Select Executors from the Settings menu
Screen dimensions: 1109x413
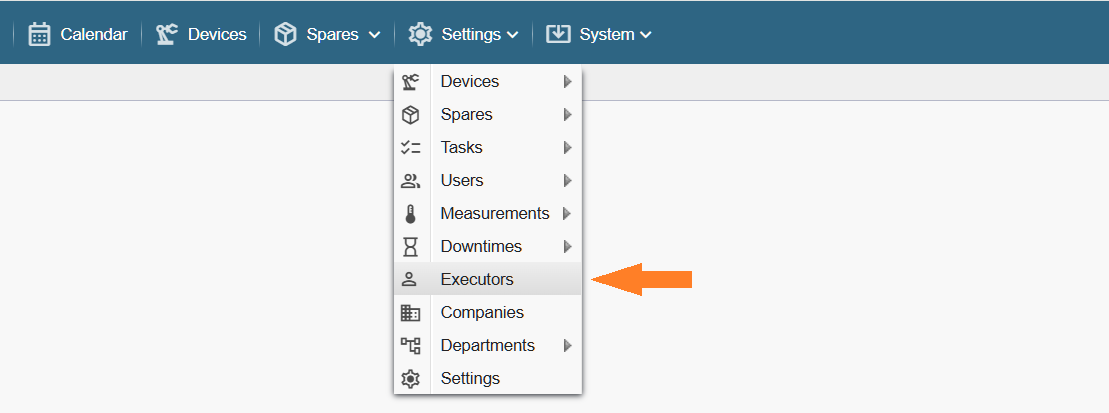(x=476, y=279)
